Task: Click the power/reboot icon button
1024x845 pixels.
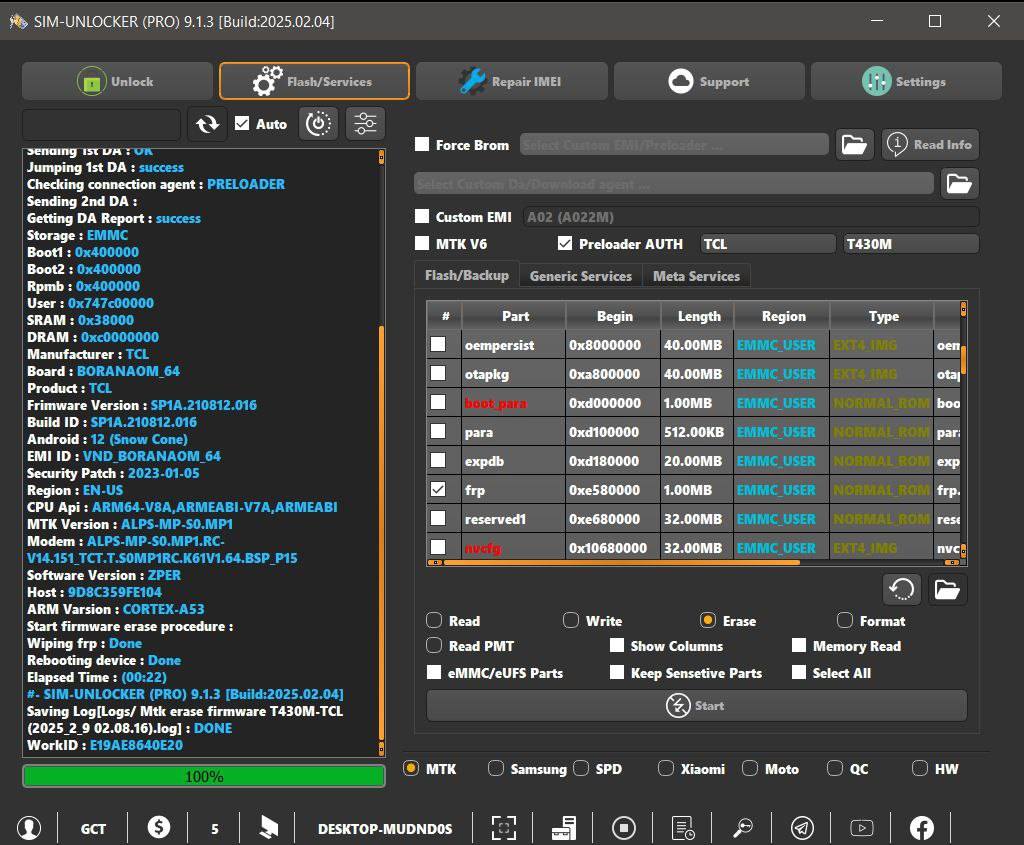Action: tap(318, 124)
